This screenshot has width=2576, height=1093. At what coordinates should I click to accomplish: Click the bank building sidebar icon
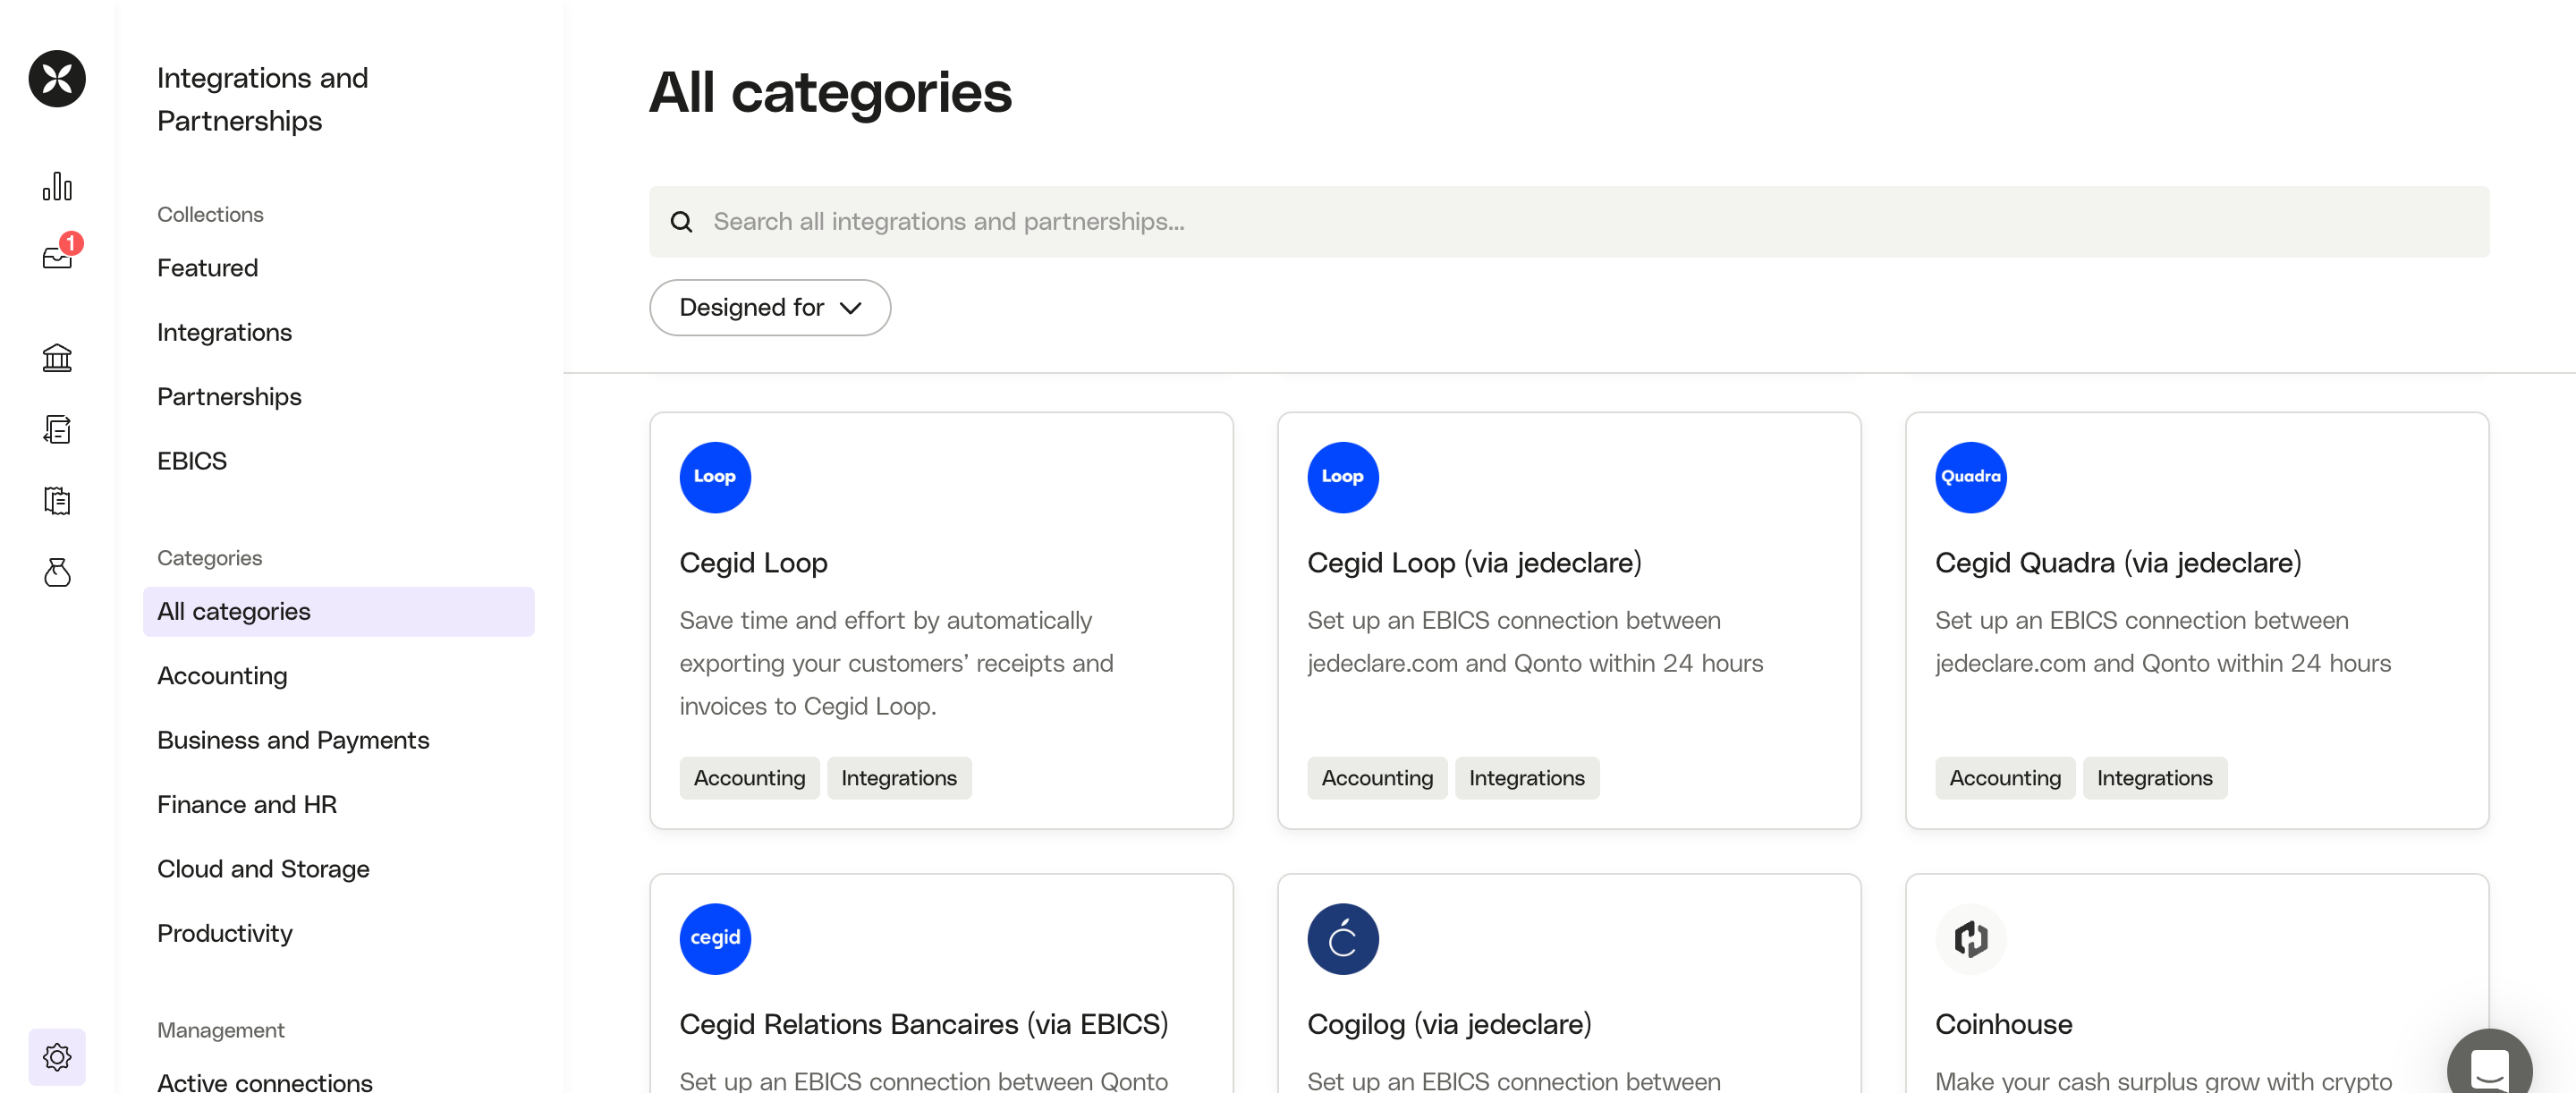(57, 358)
